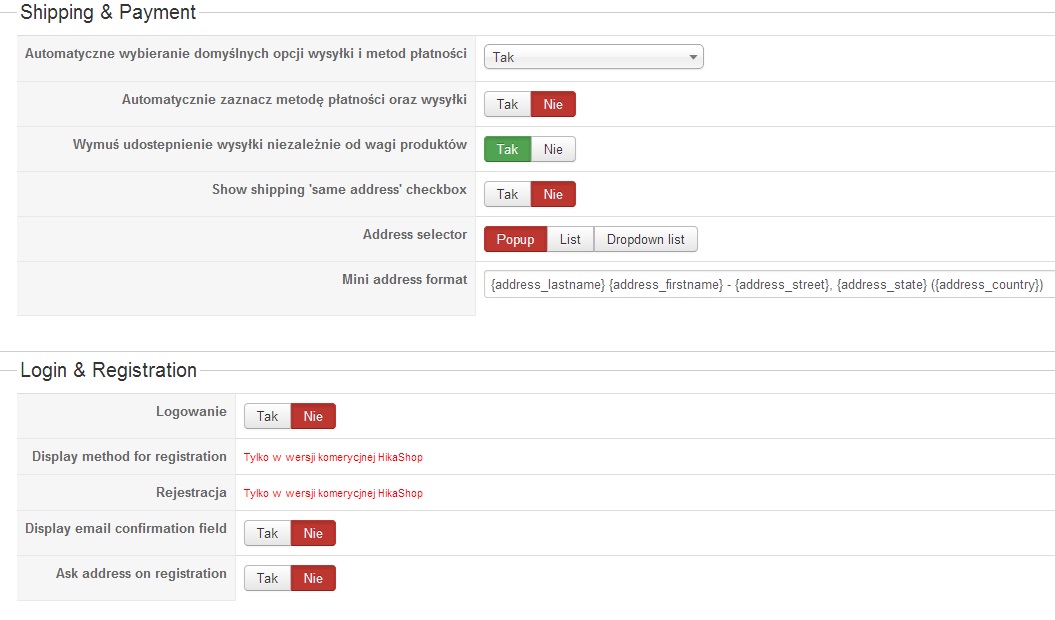Select Nie for email confirmation field
The width and height of the screenshot is (1055, 620).
pos(313,534)
